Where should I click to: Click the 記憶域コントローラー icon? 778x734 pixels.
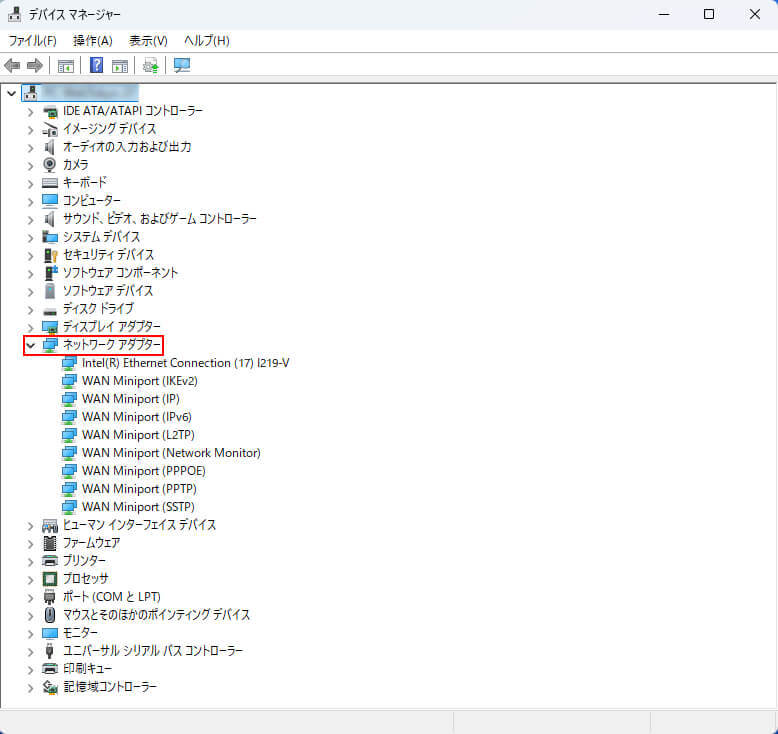[x=50, y=687]
